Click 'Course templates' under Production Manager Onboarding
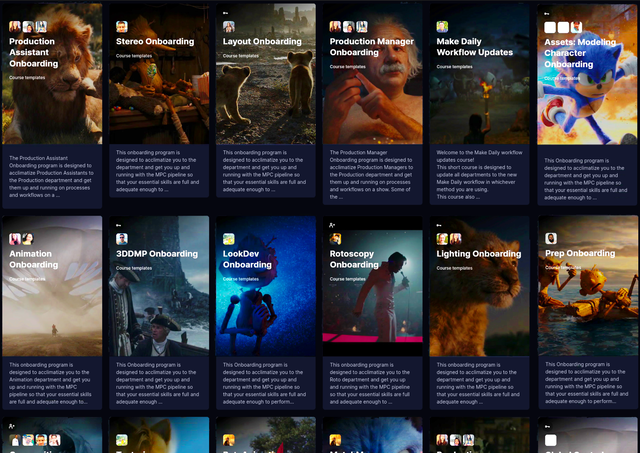This screenshot has height=453, width=640. (348, 67)
